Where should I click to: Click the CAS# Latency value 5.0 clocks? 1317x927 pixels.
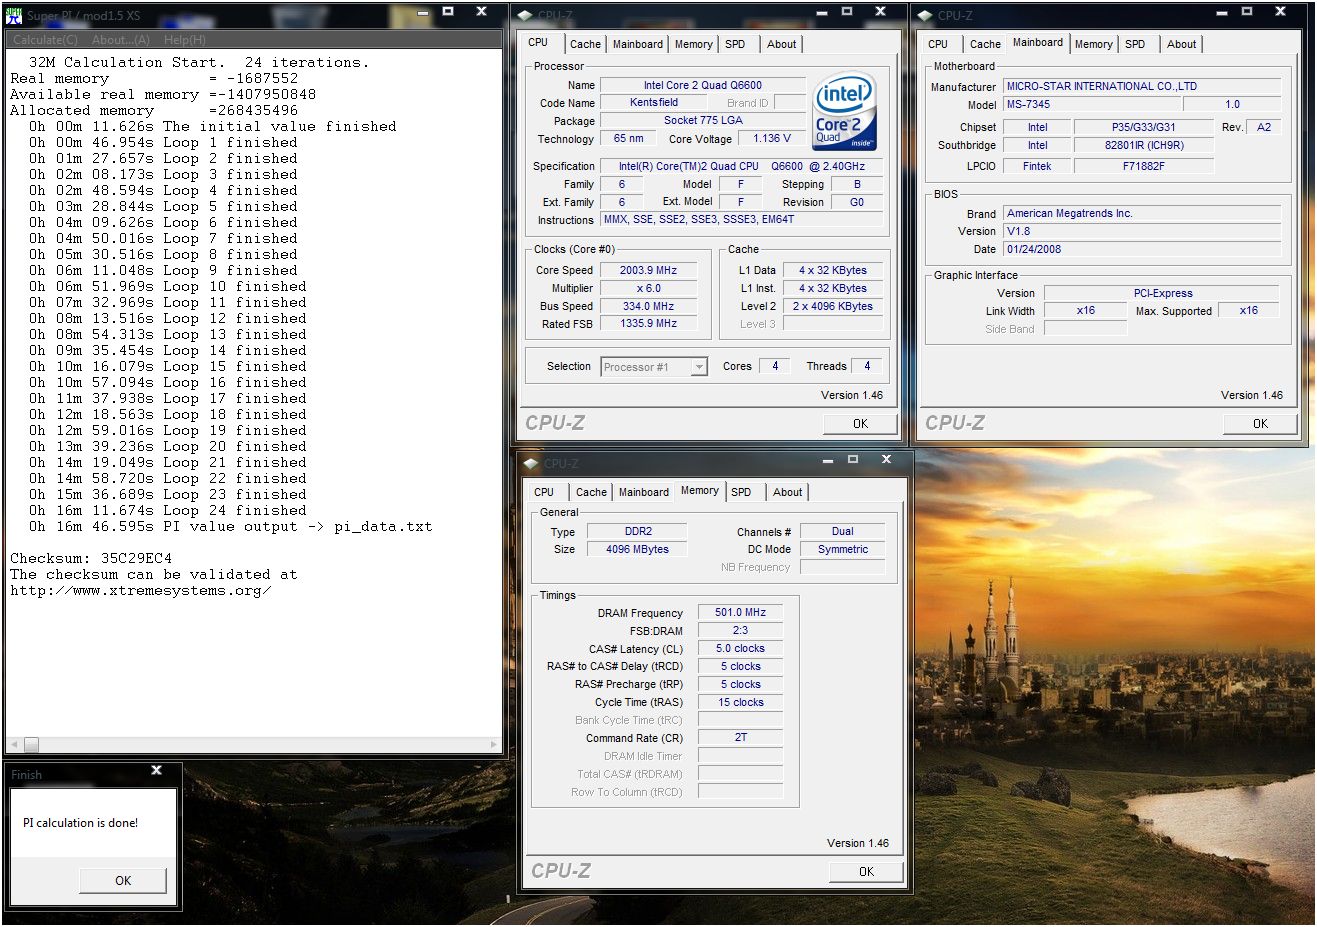coord(740,648)
